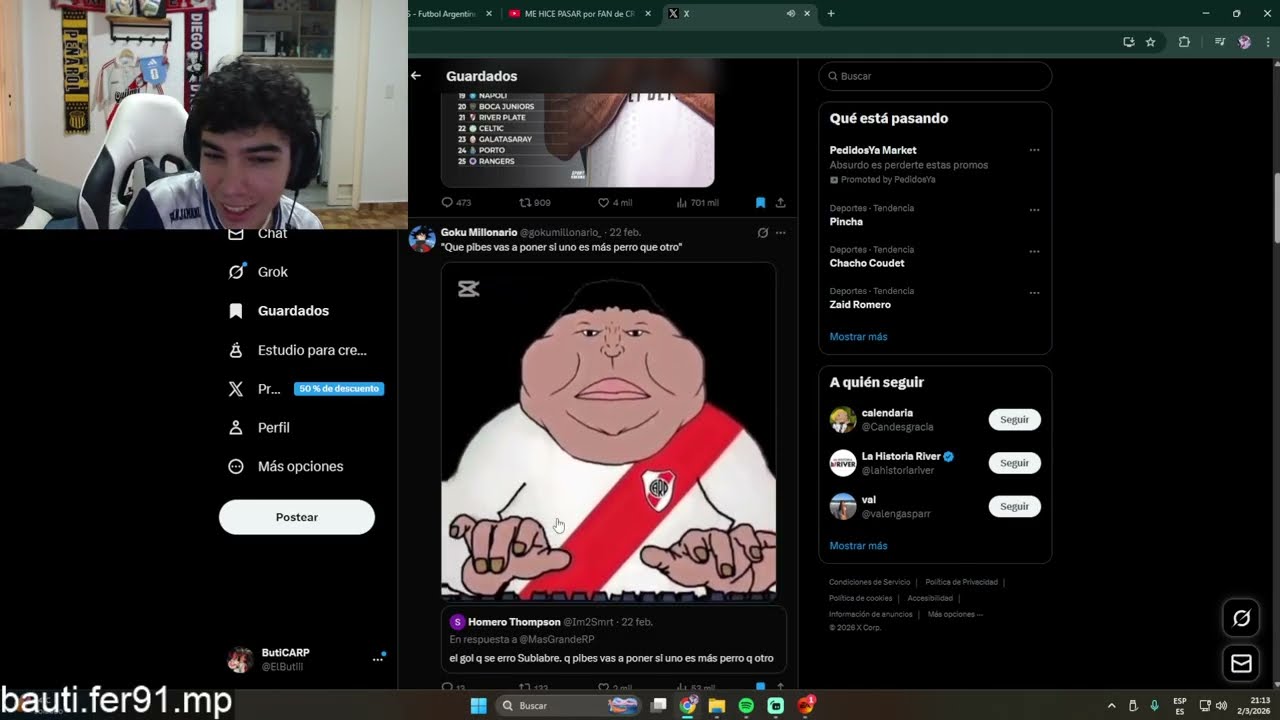Open the Zaid Romero trending topic
The height and width of the screenshot is (720, 1280).
click(x=860, y=304)
